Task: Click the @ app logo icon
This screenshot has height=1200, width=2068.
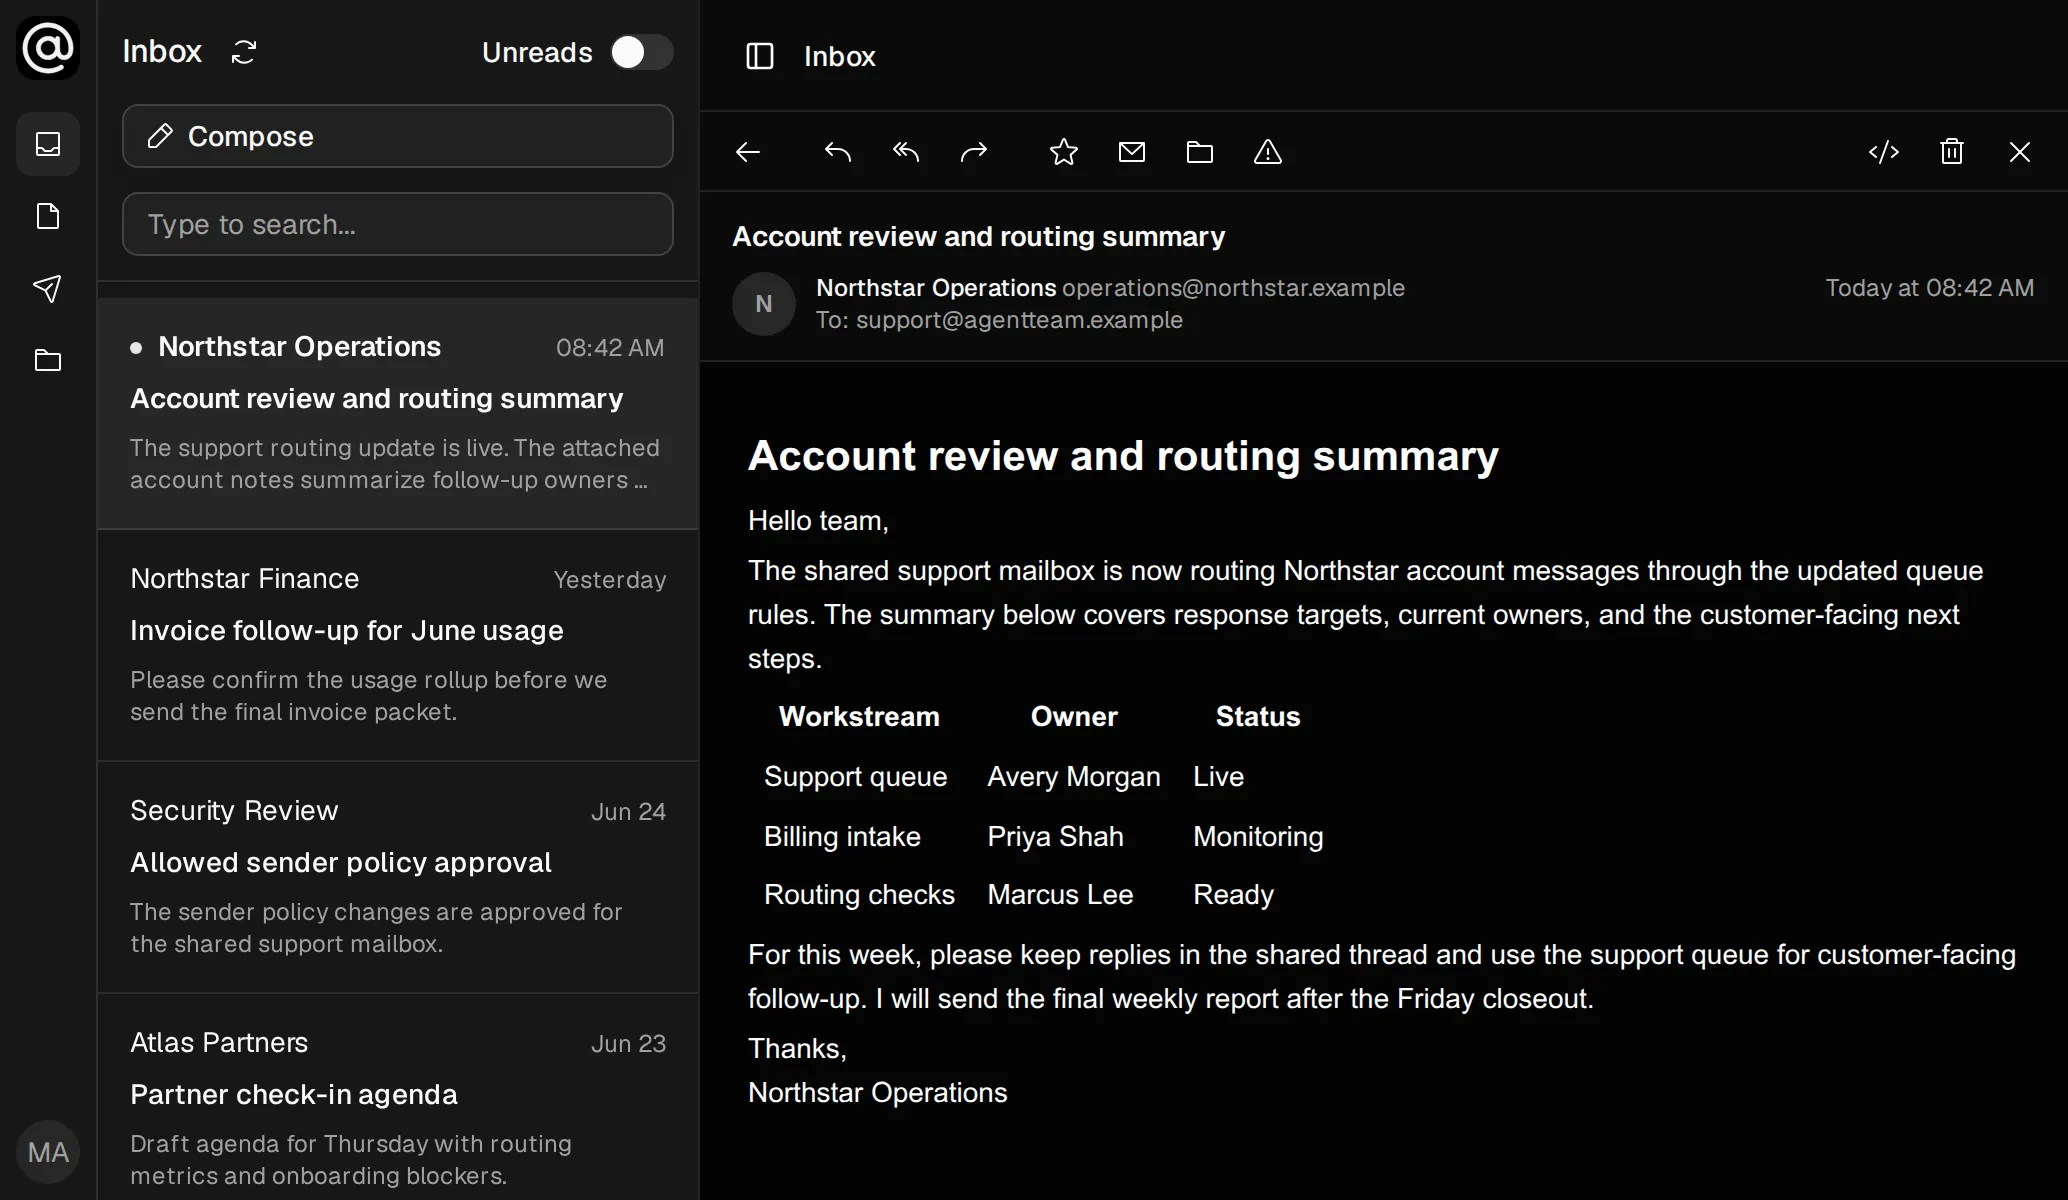Action: tap(48, 47)
